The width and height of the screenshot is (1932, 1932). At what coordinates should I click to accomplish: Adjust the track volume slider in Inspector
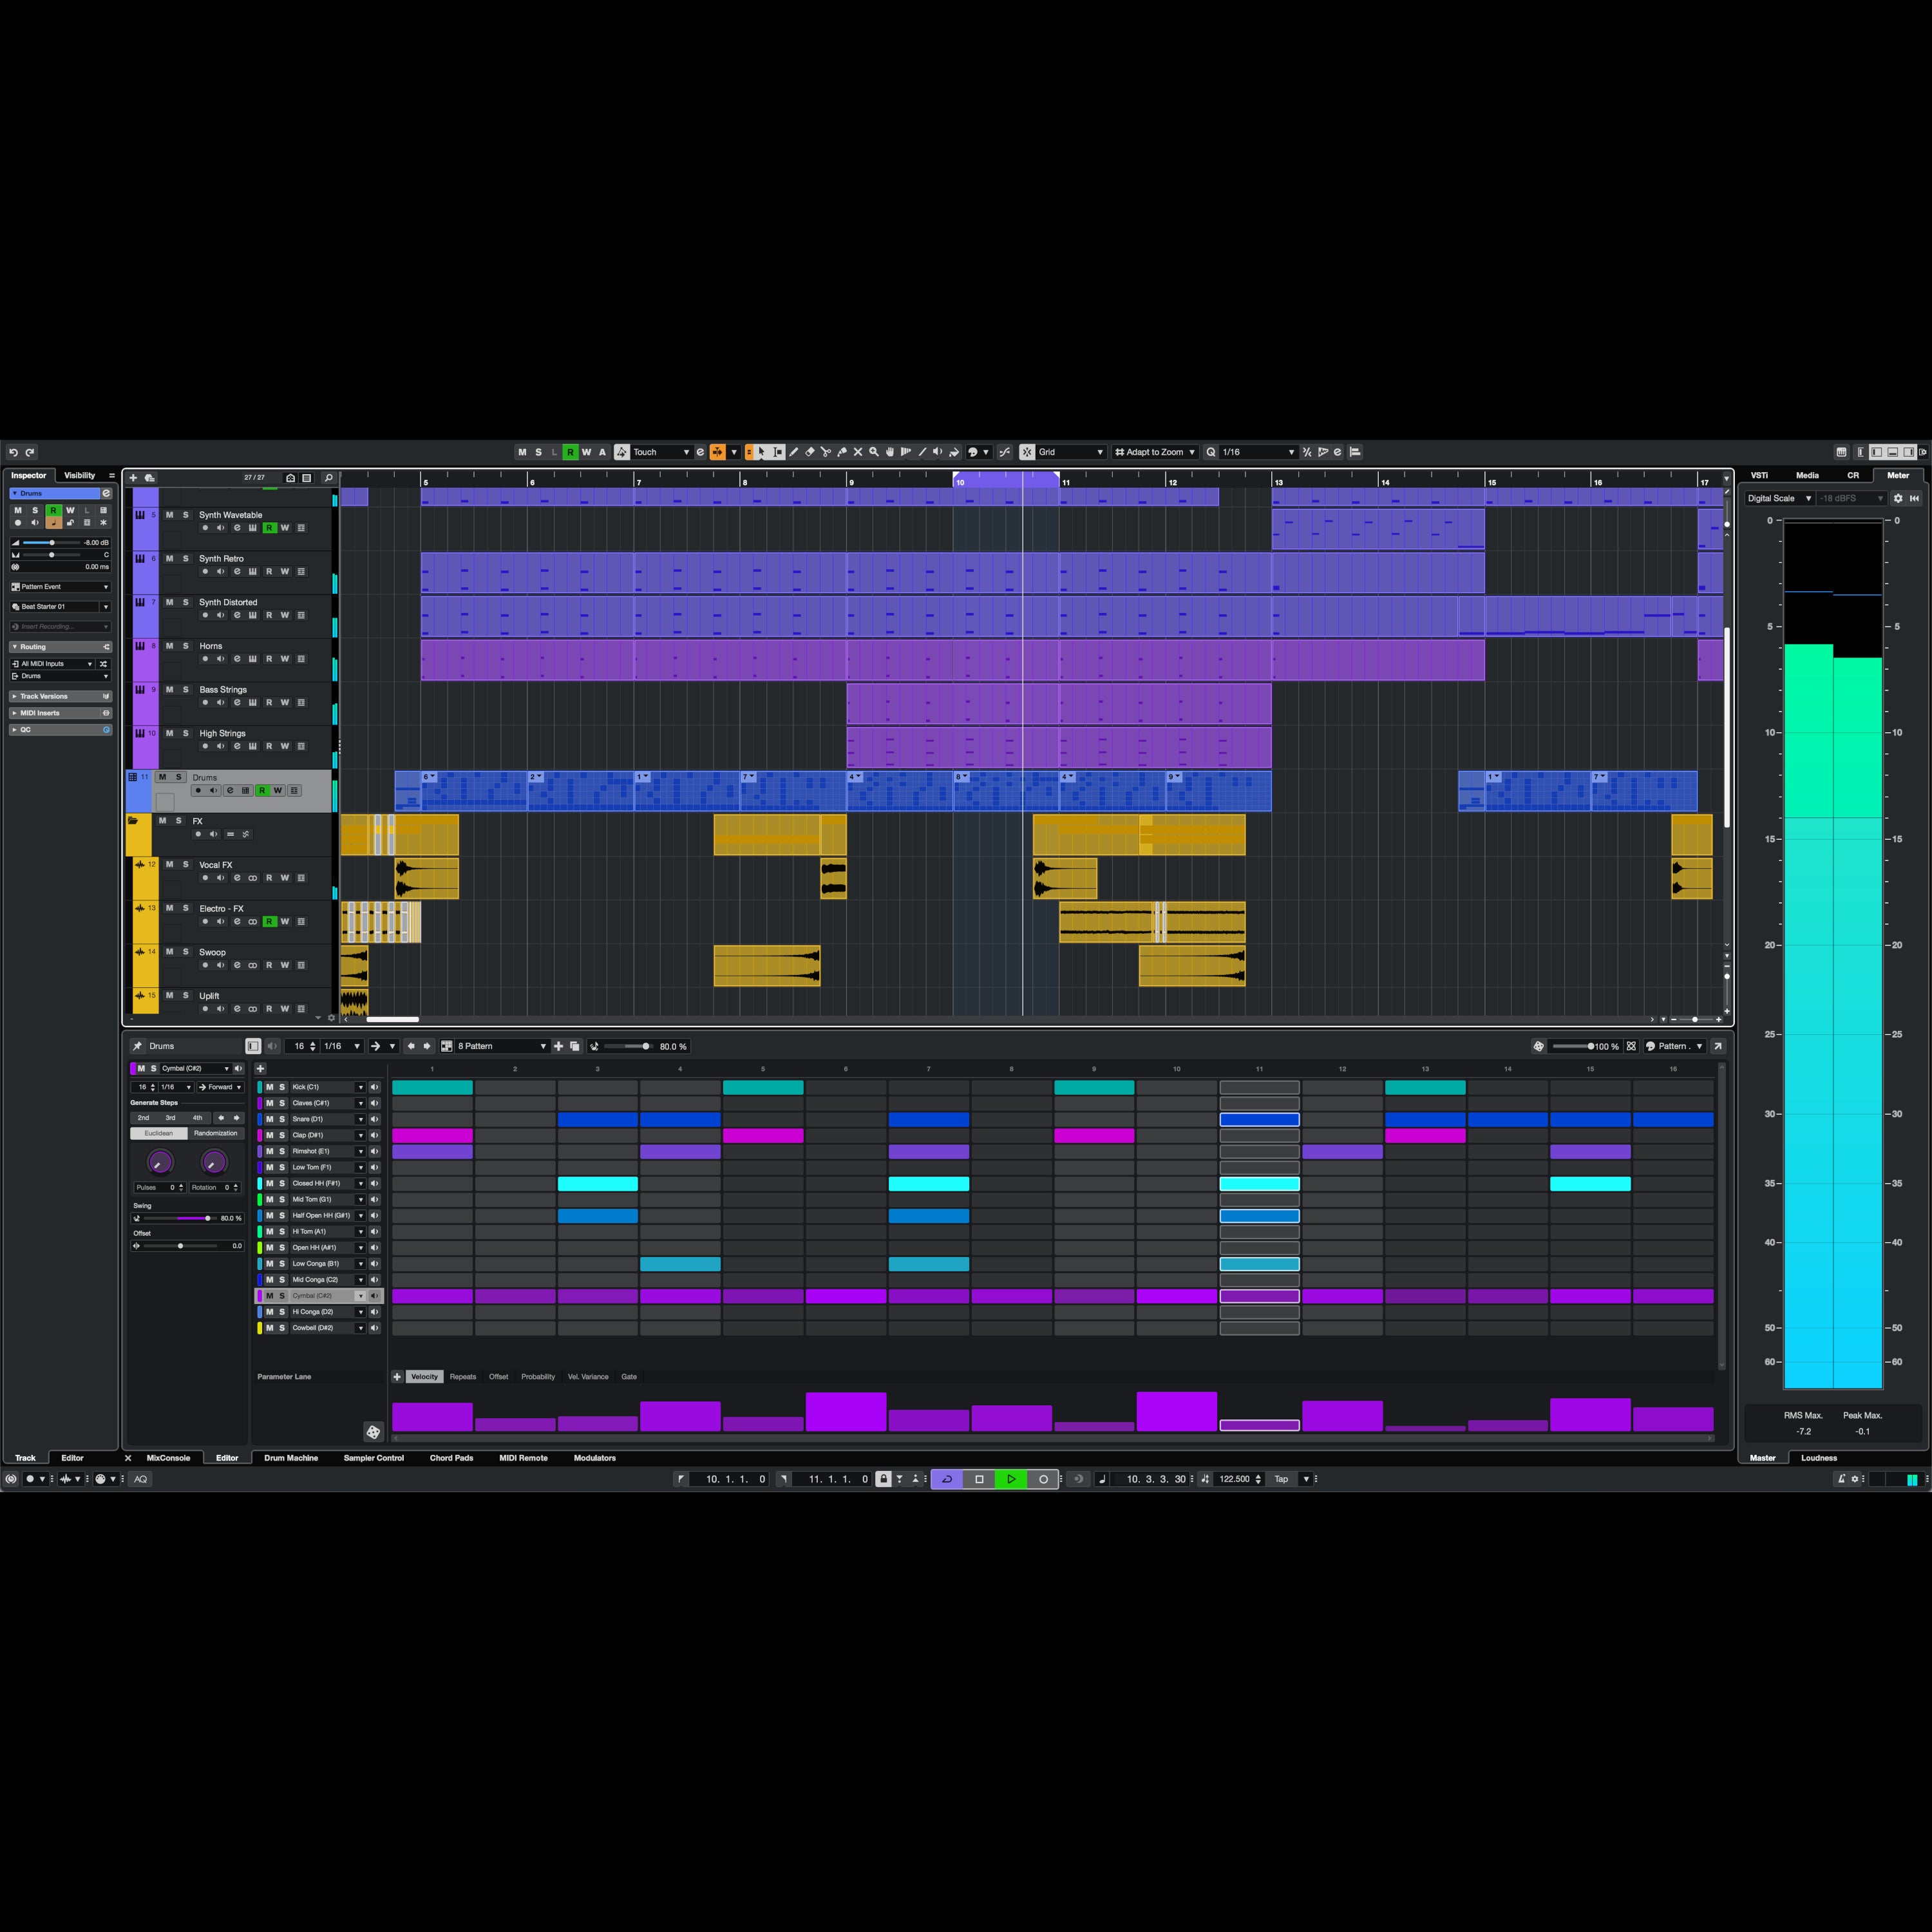[x=52, y=542]
